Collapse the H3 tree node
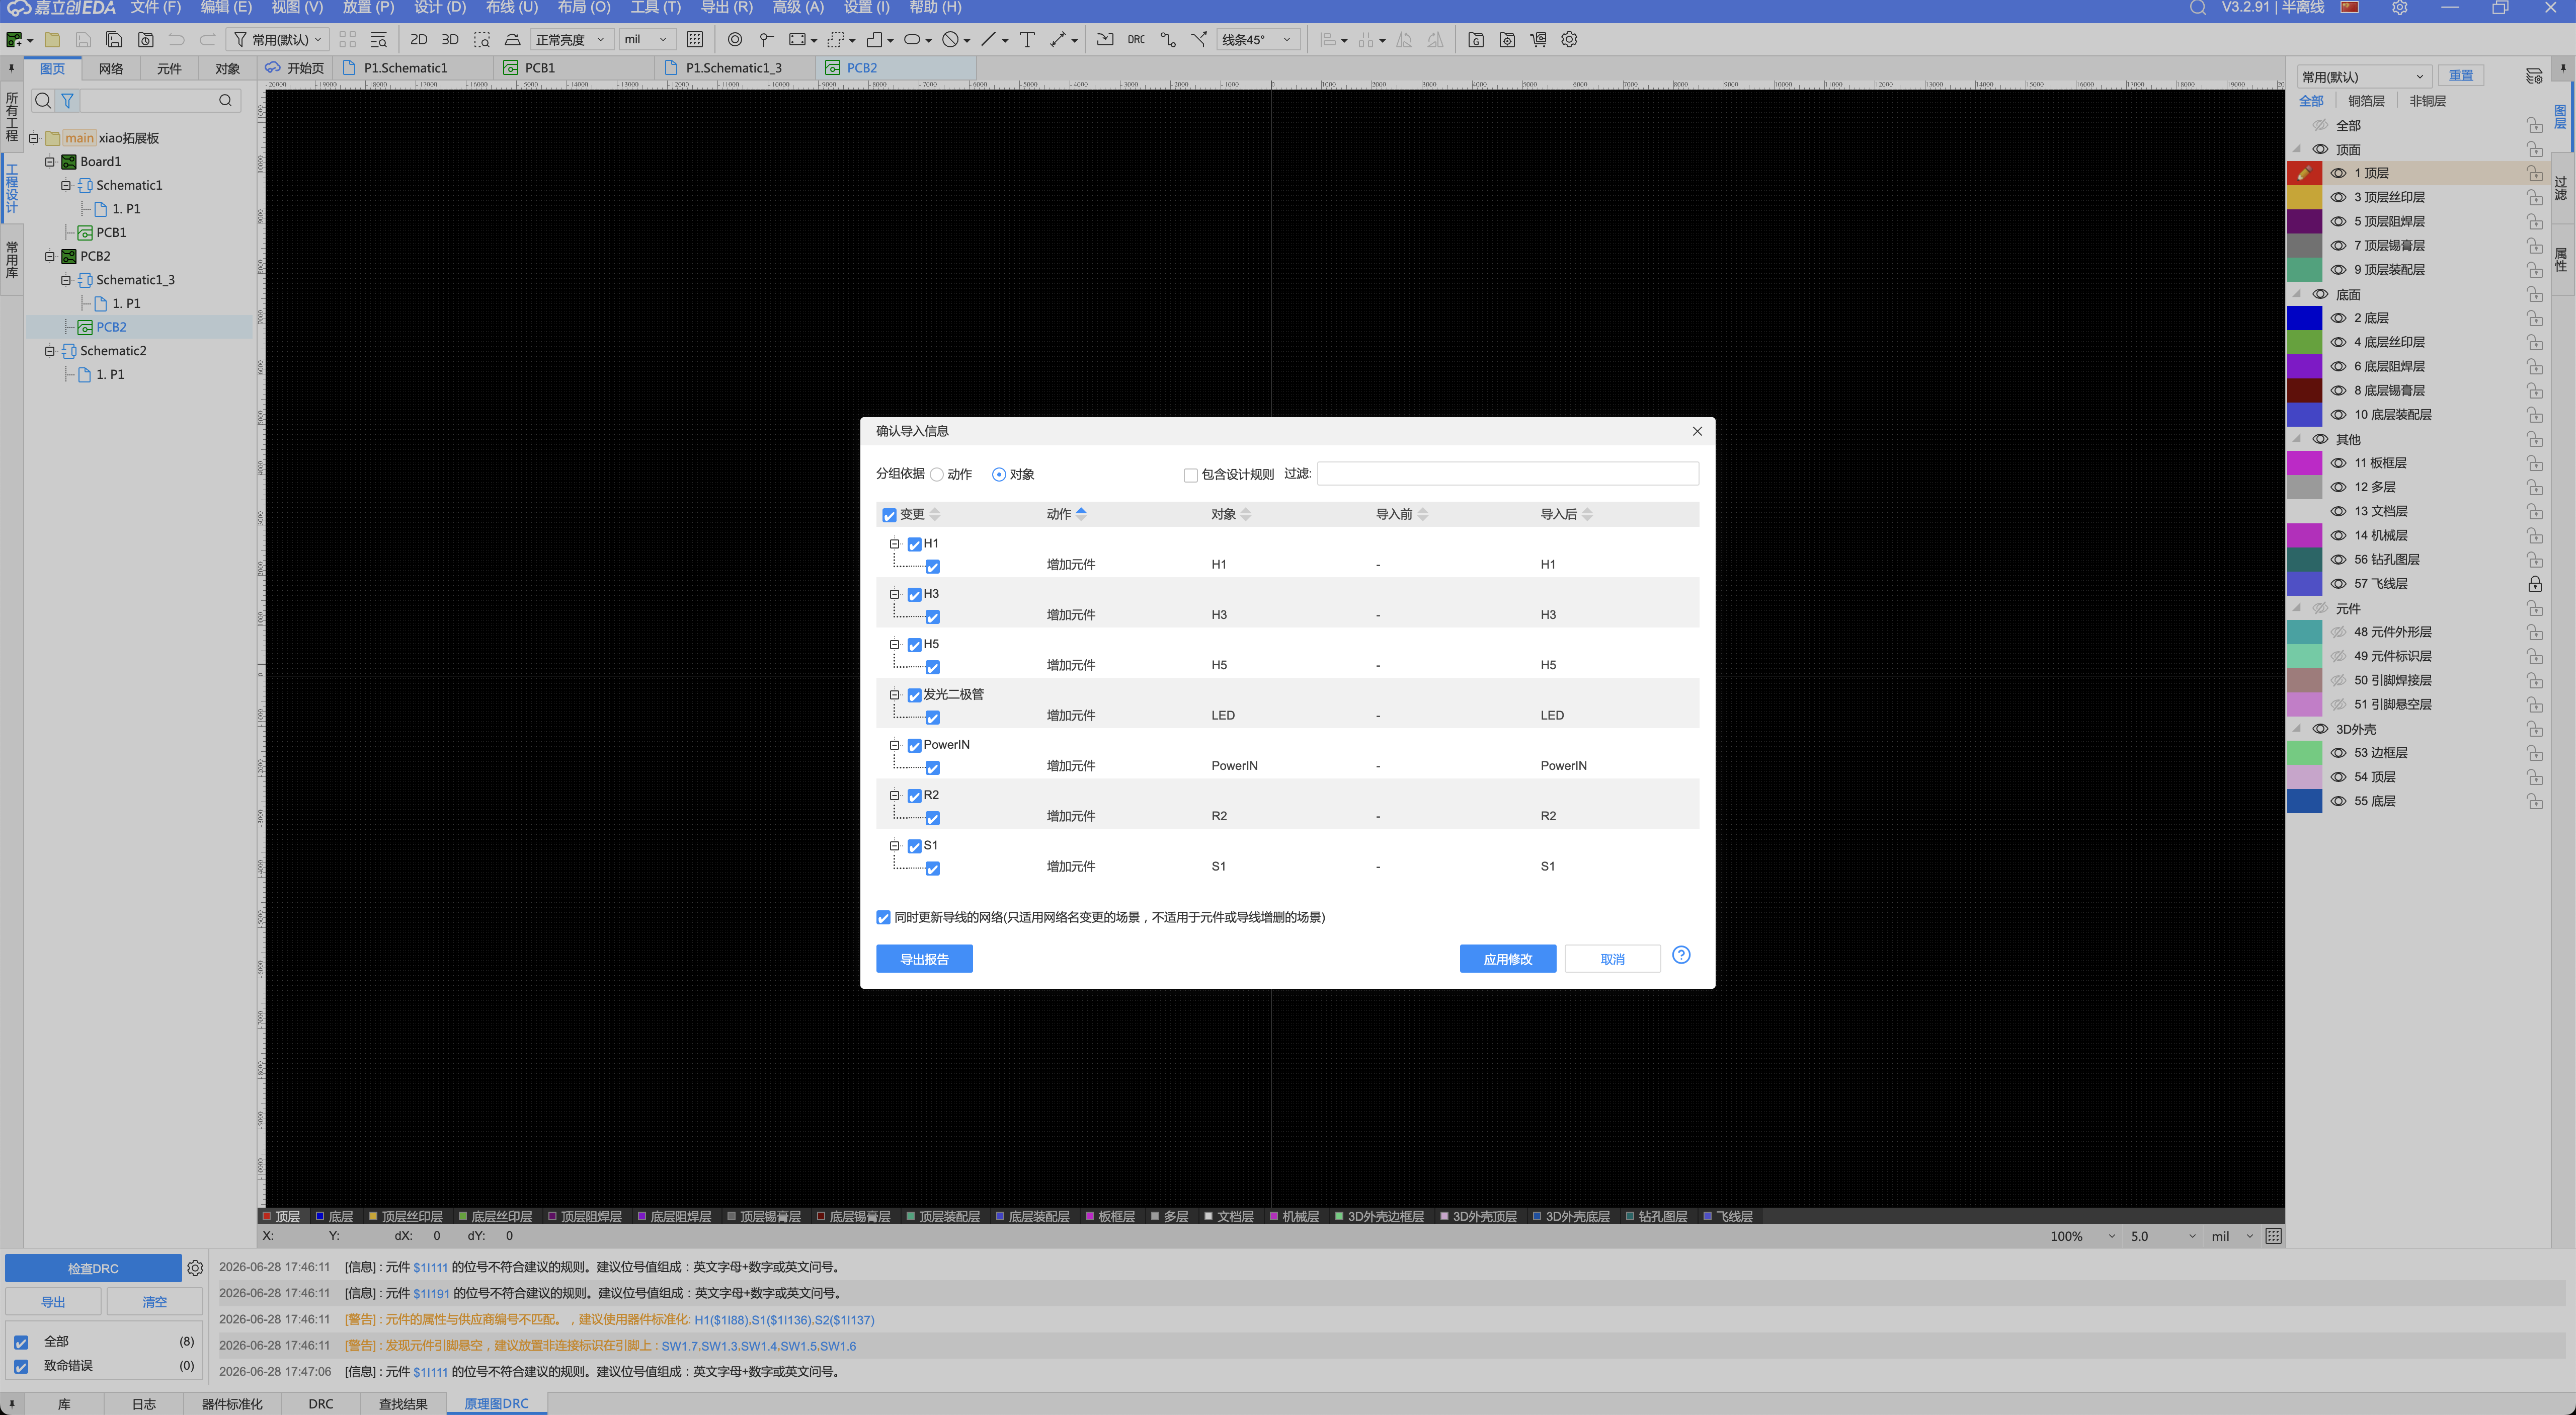The image size is (2576, 1415). [x=895, y=594]
